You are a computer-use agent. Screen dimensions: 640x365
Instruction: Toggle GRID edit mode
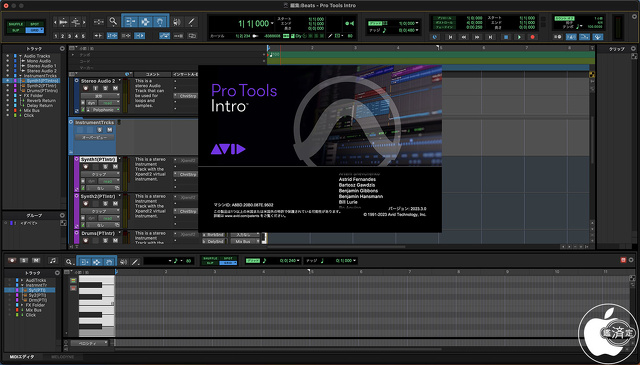tap(35, 30)
